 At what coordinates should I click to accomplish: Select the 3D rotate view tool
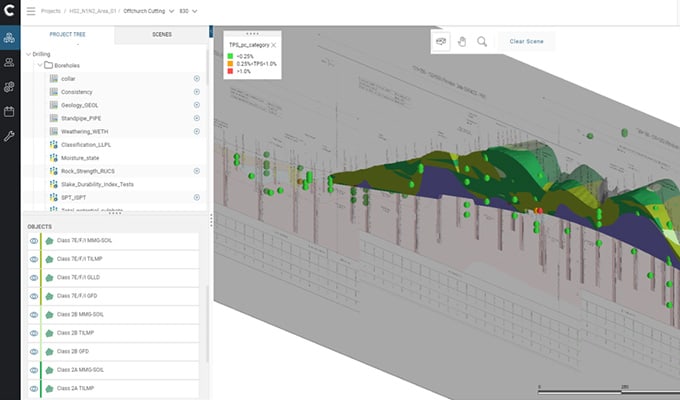(441, 41)
